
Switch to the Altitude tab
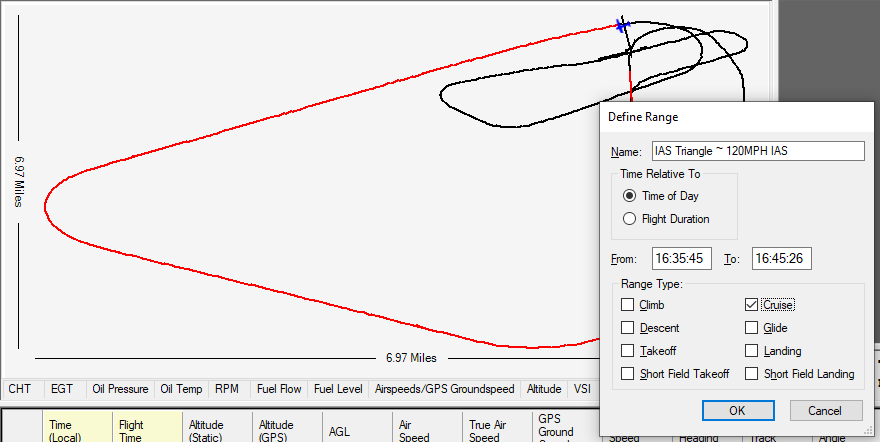click(544, 389)
